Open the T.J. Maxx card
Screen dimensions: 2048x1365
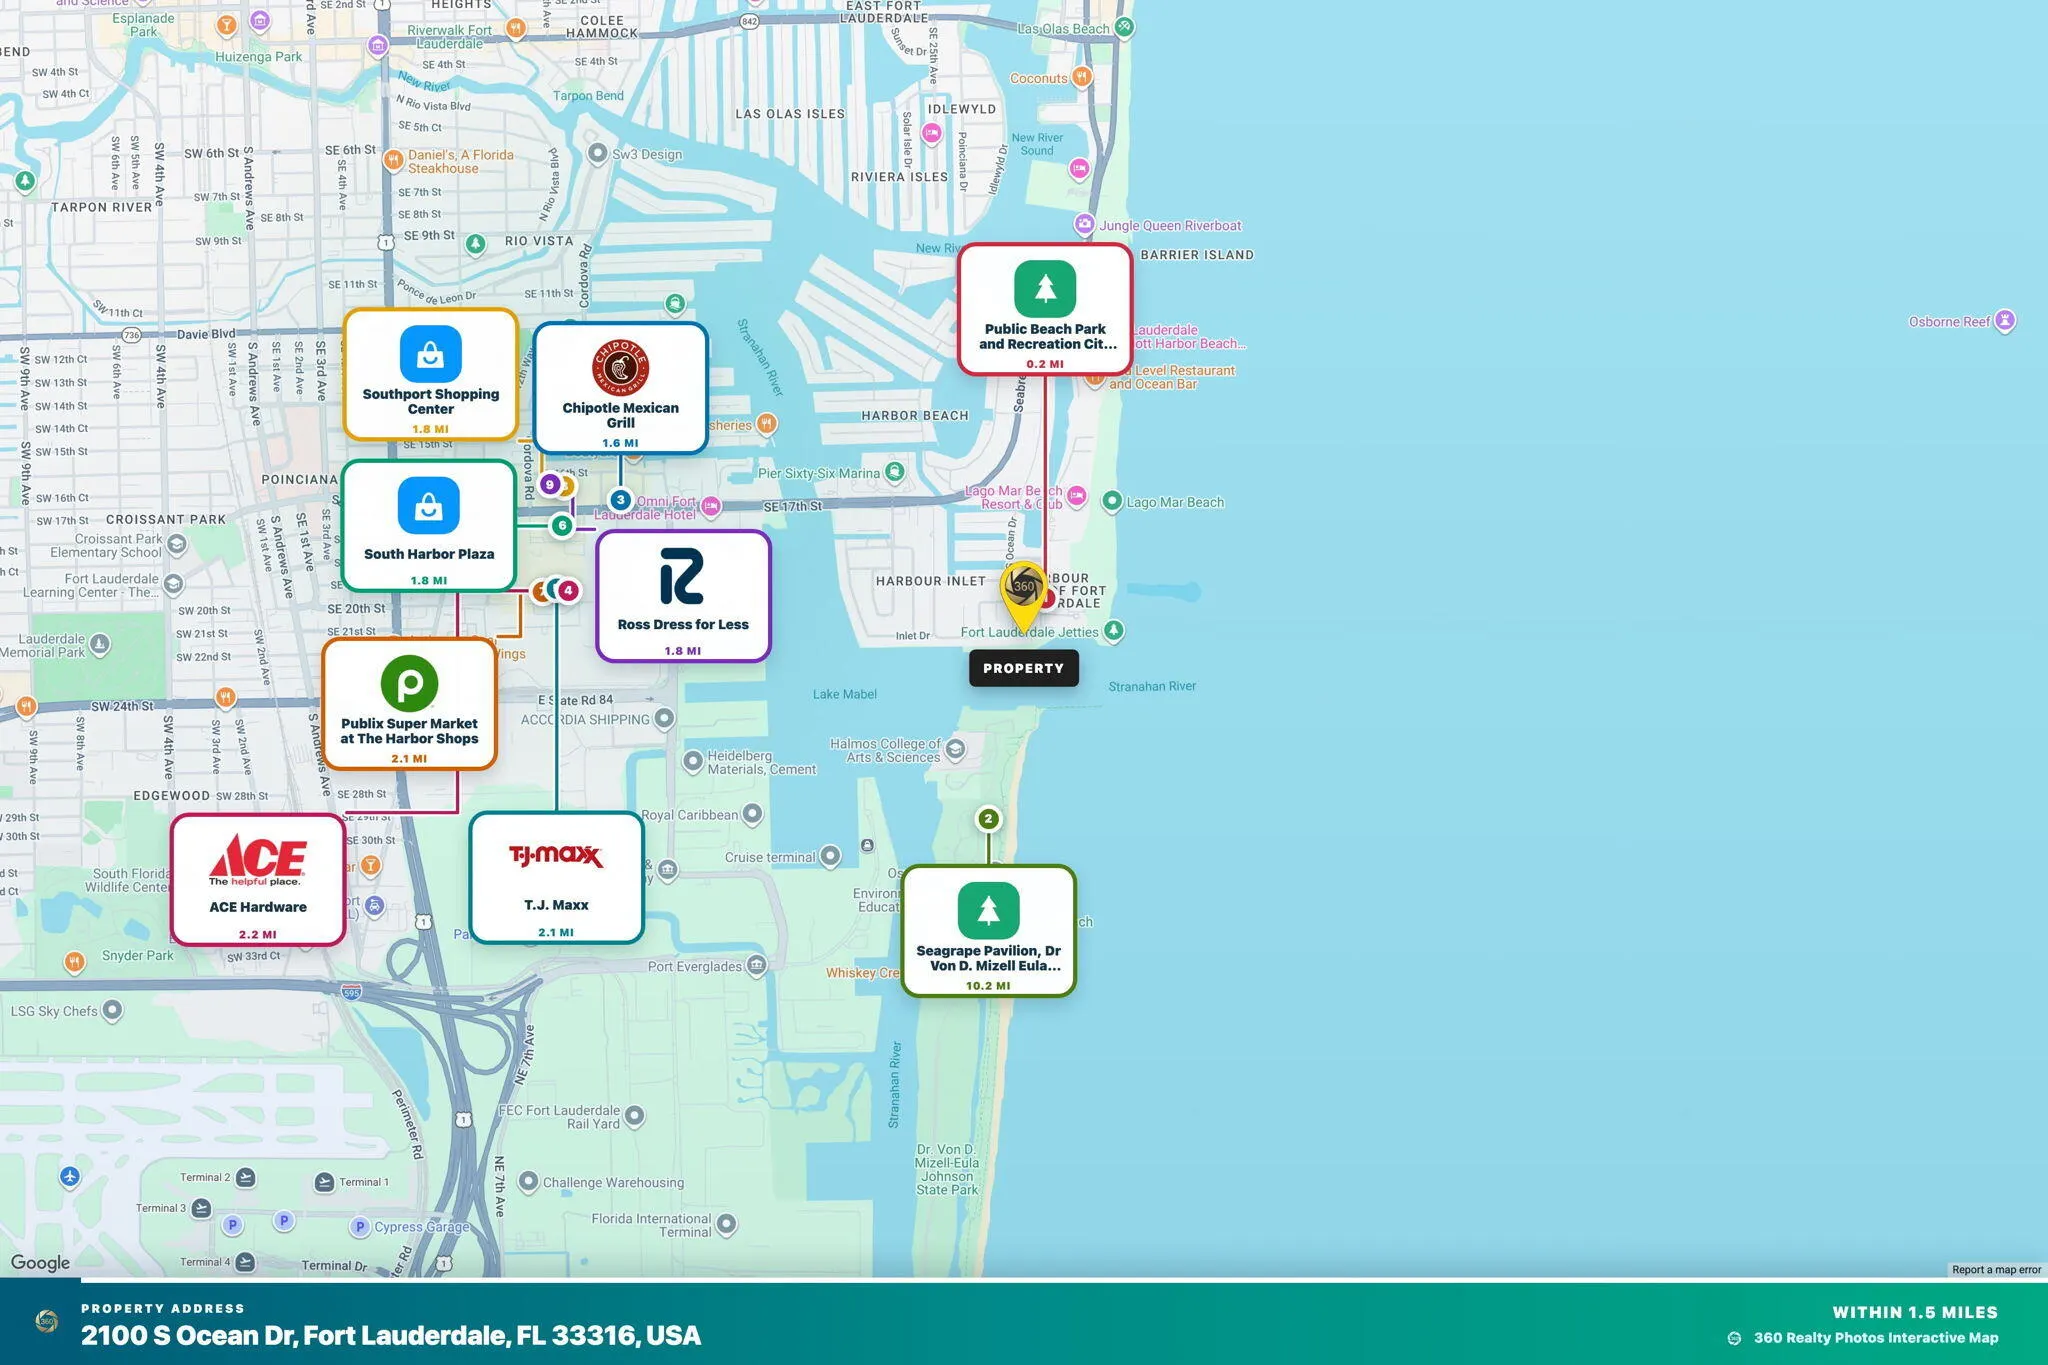pos(556,878)
